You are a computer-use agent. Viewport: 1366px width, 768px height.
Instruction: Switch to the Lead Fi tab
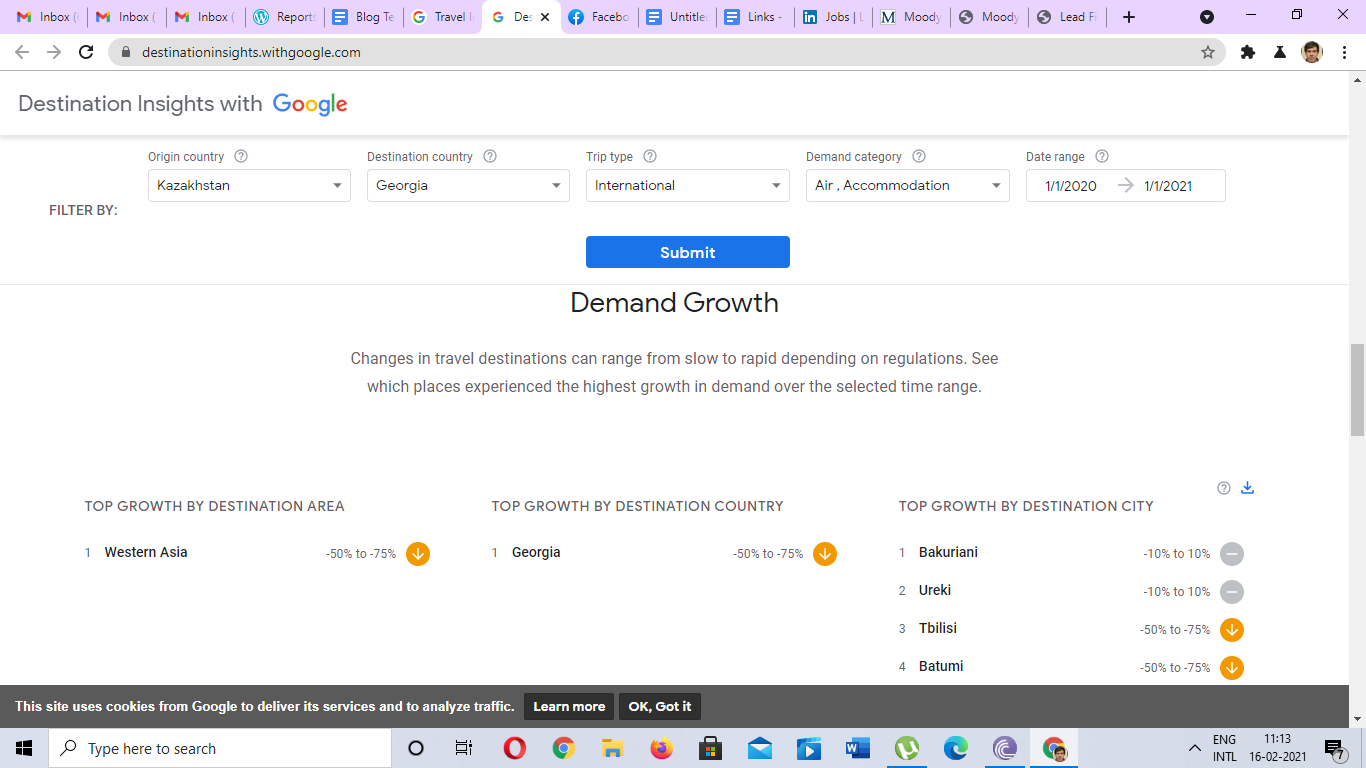[x=1068, y=17]
